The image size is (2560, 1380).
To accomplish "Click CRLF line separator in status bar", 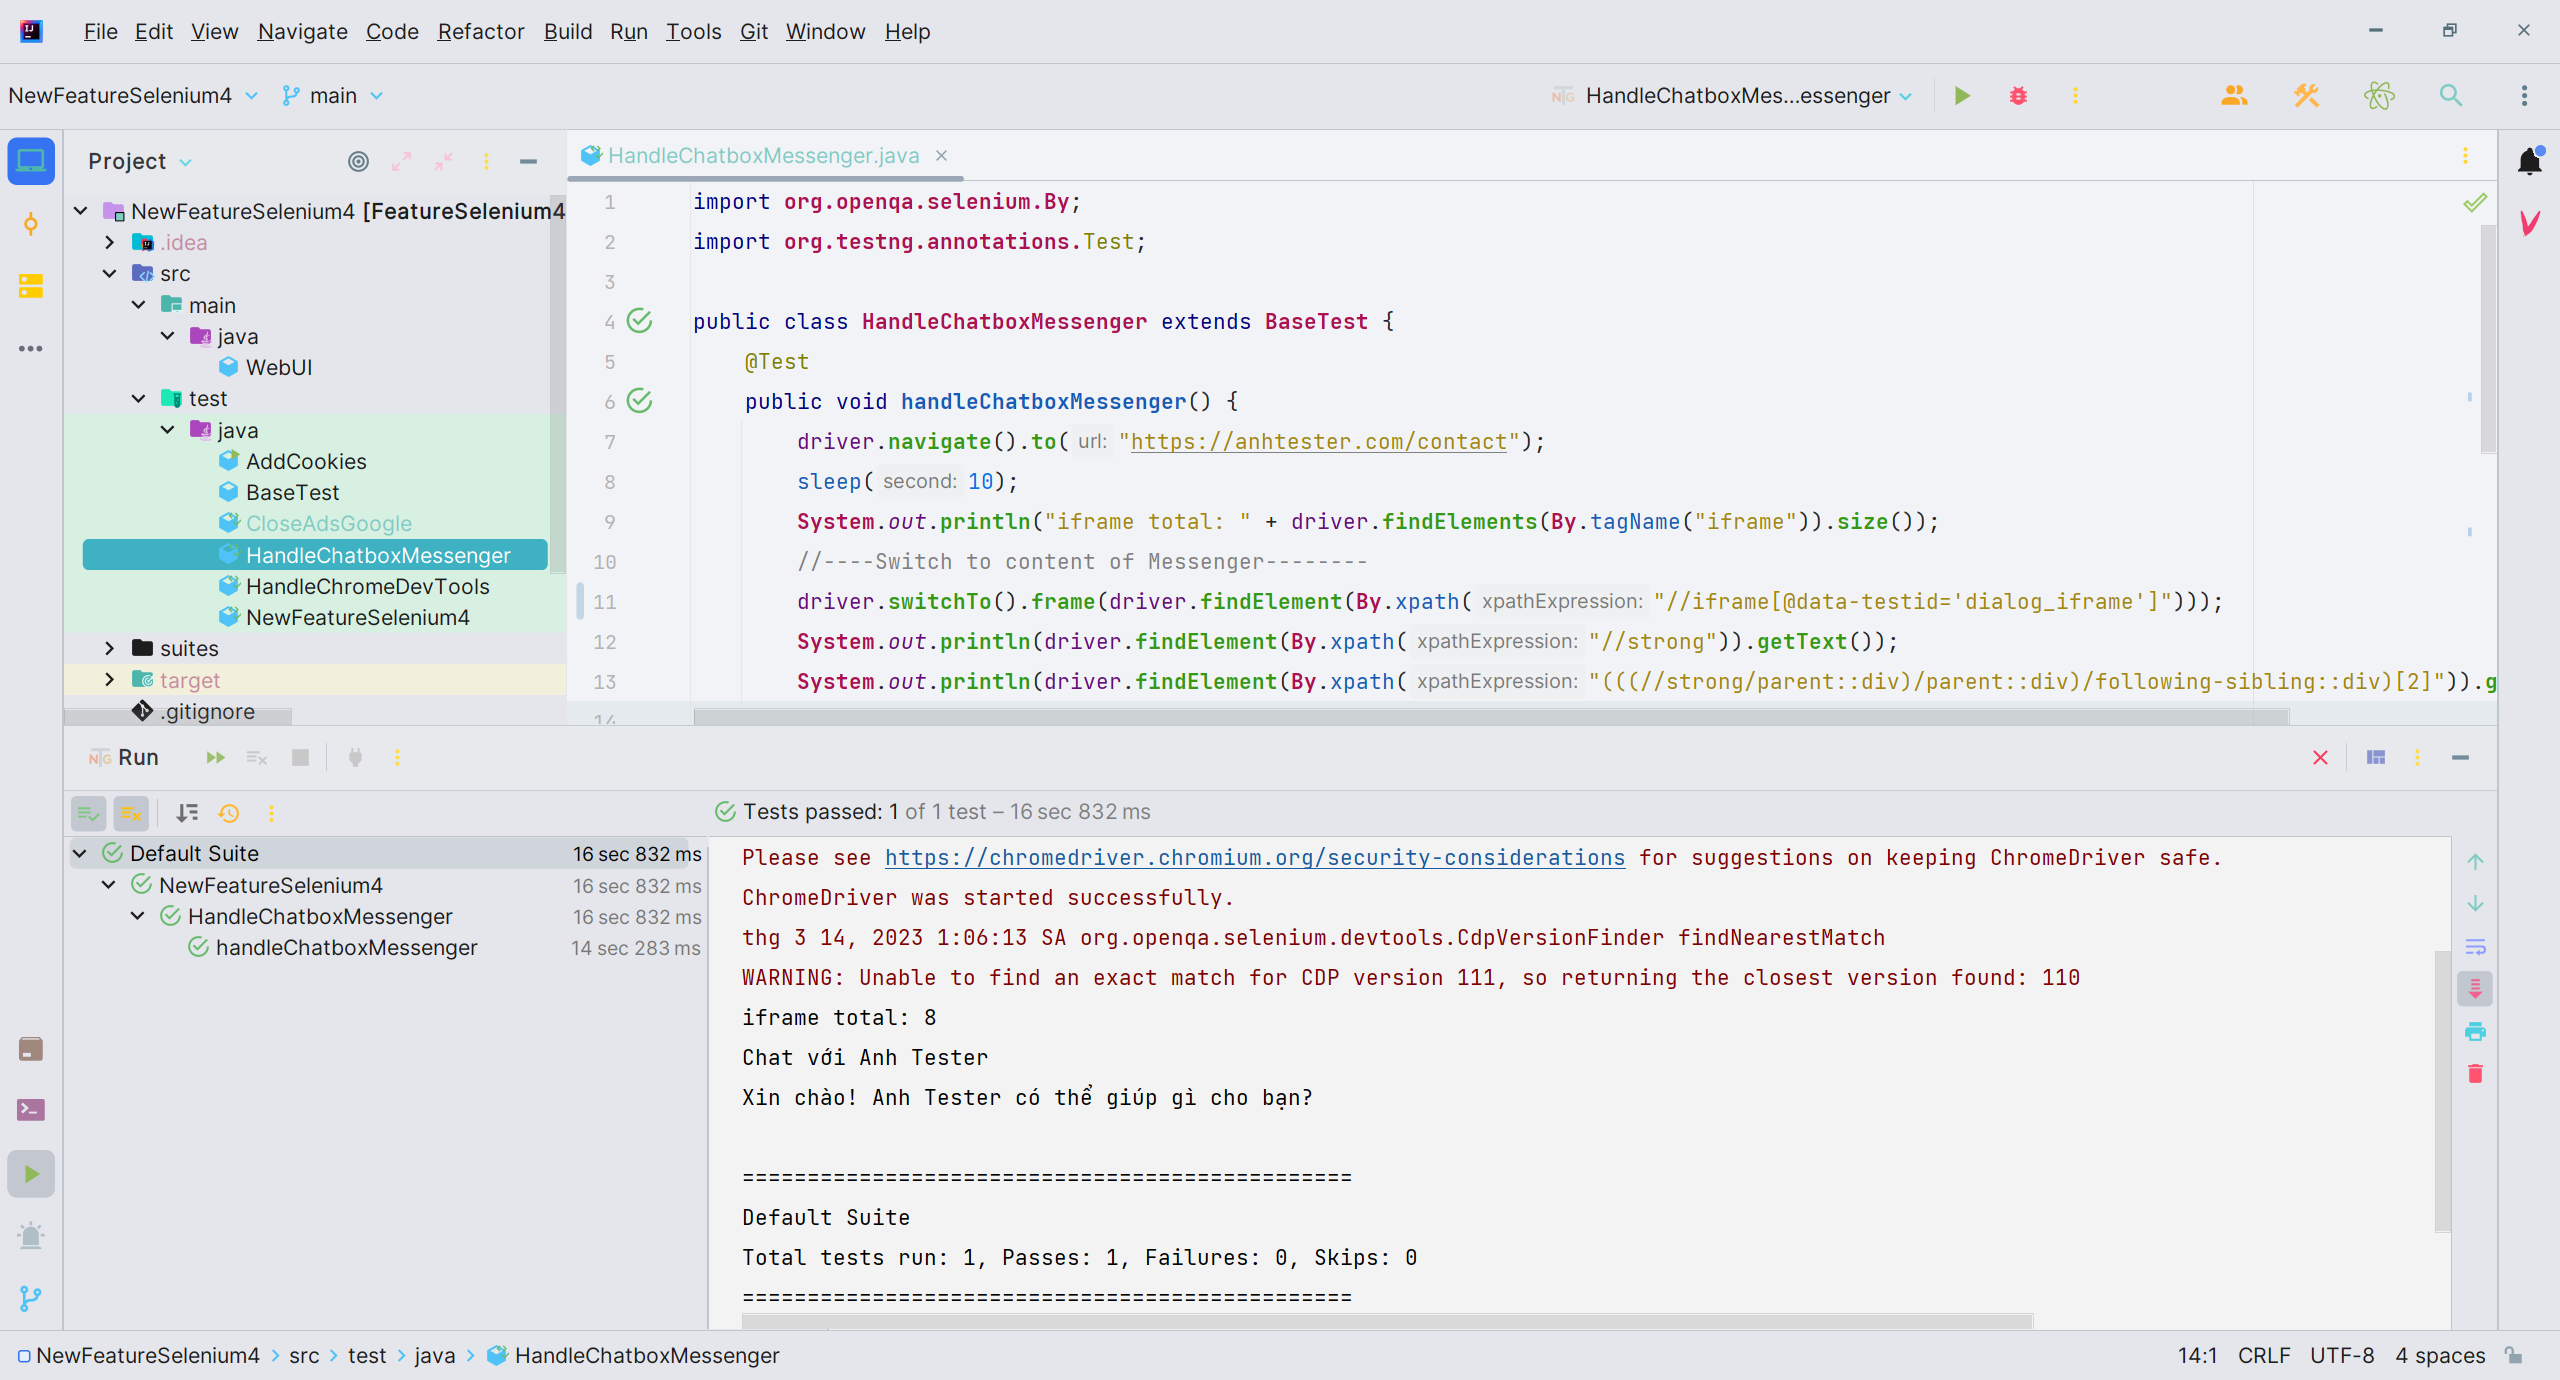I will coord(2263,1355).
